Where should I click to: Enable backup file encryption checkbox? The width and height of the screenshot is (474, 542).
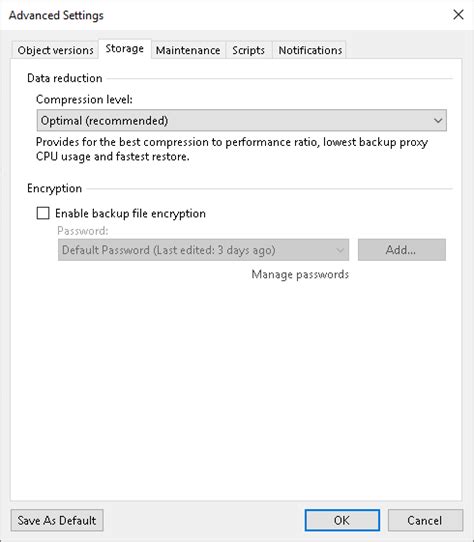tap(43, 213)
